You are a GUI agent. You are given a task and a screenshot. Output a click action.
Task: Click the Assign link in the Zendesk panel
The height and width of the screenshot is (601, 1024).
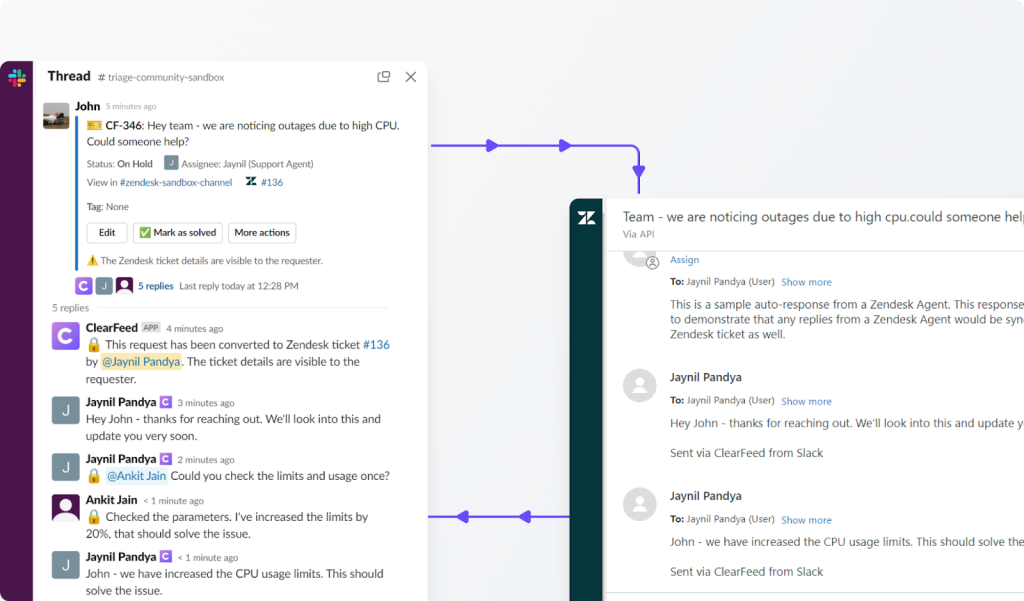[x=684, y=259]
